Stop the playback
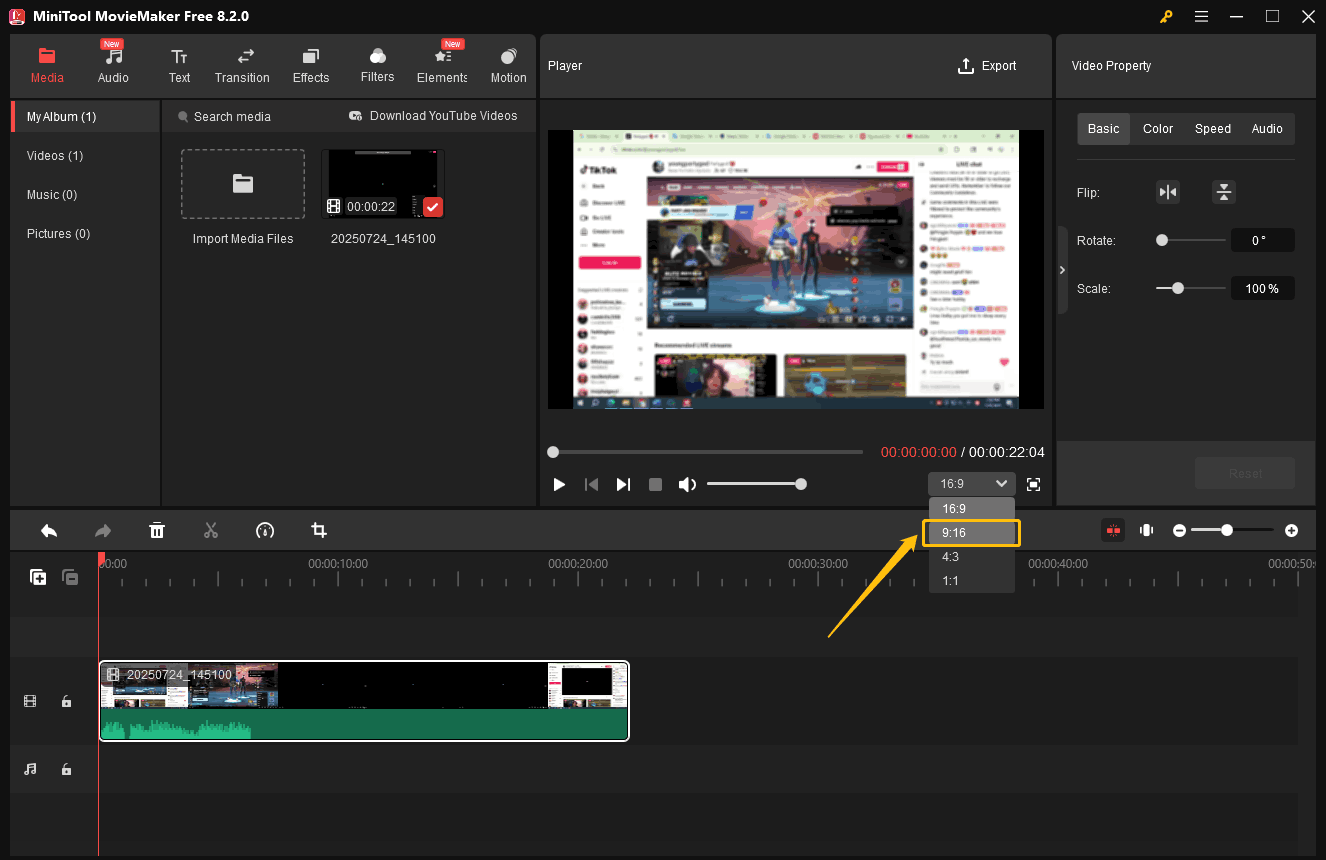The image size is (1326, 860). pos(655,484)
